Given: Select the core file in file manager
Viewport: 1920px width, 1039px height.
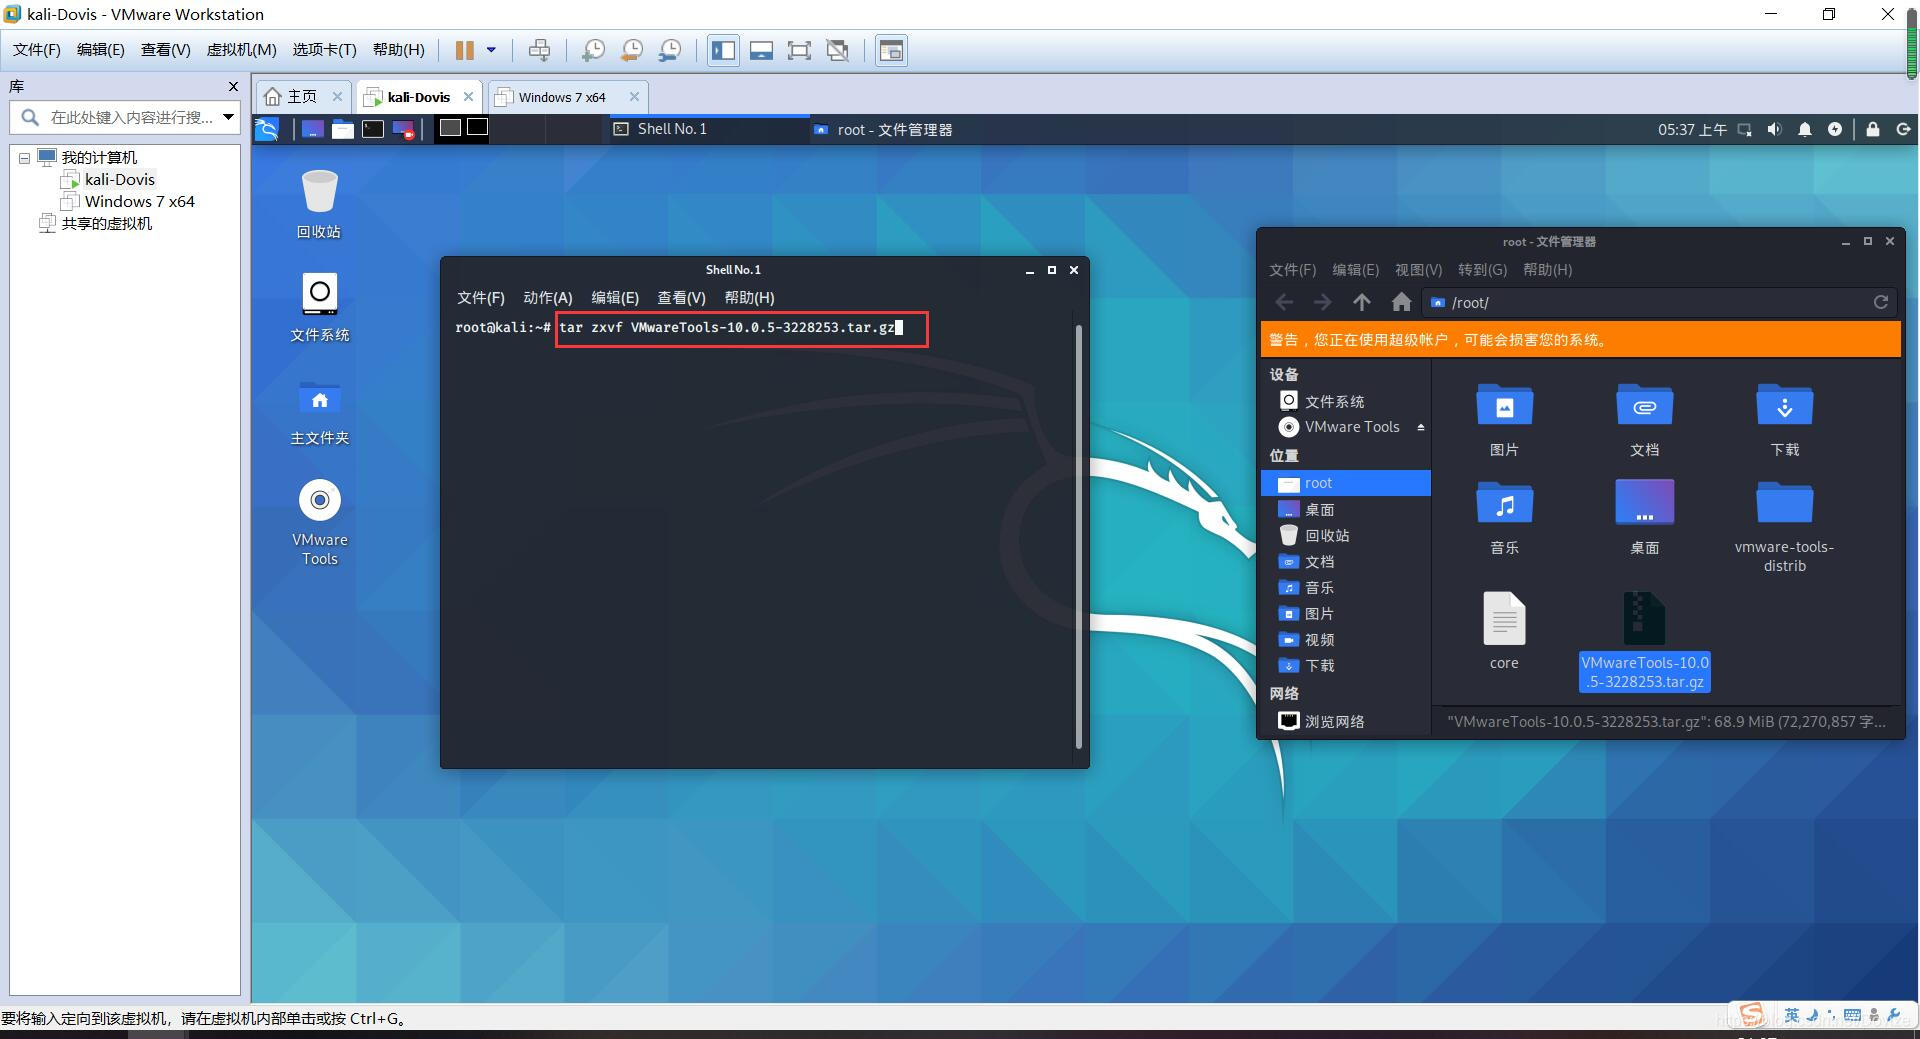Looking at the screenshot, I should pyautogui.click(x=1504, y=630).
